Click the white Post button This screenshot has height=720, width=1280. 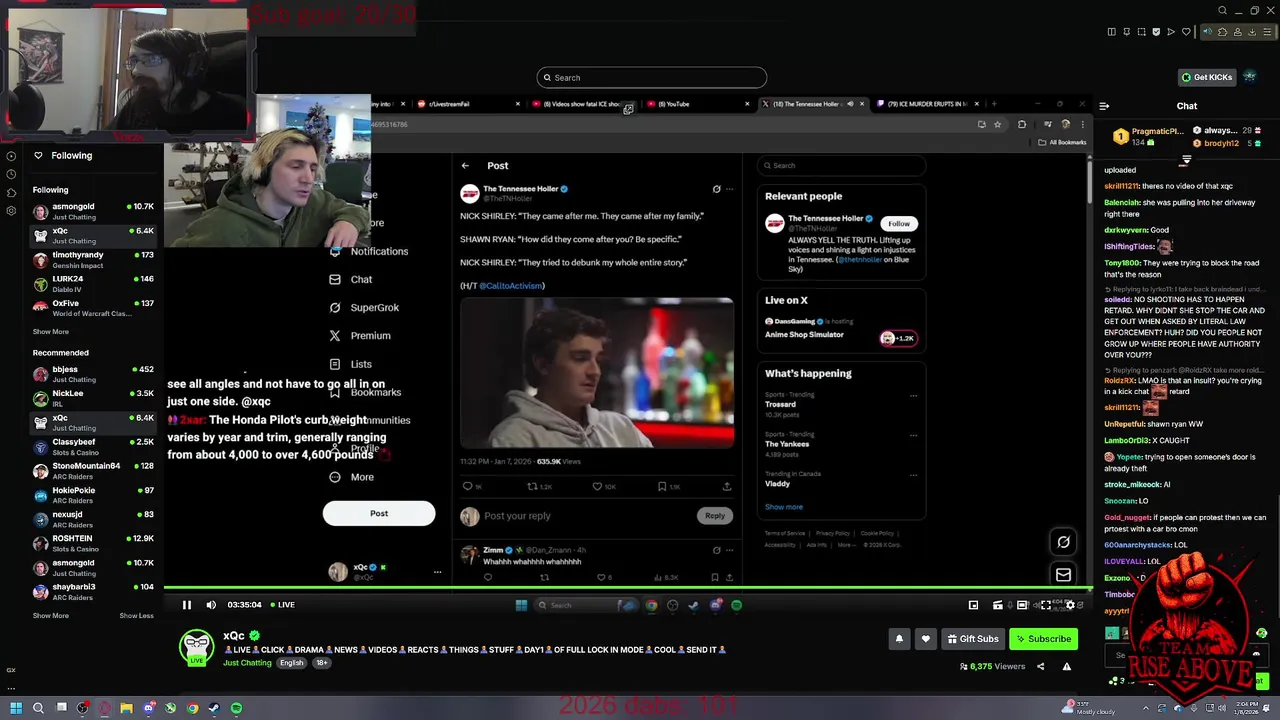[x=379, y=514]
